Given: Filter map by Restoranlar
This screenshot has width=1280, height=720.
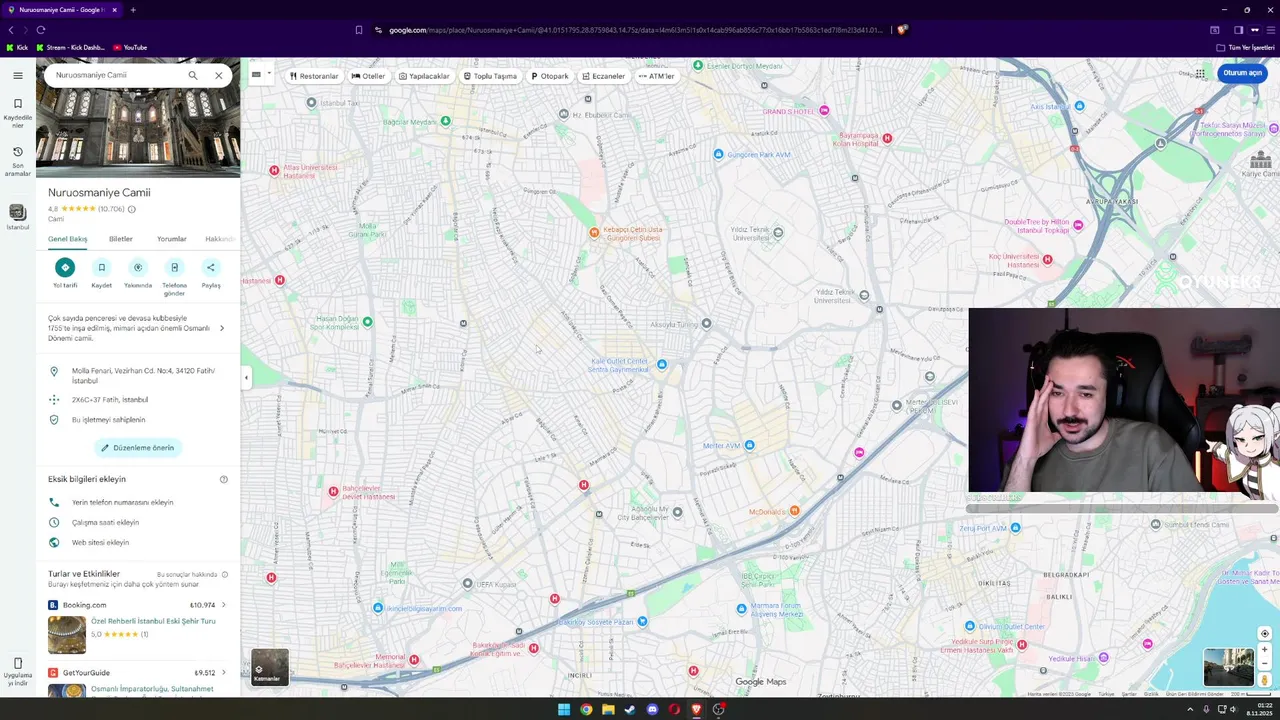Looking at the screenshot, I should [x=314, y=76].
